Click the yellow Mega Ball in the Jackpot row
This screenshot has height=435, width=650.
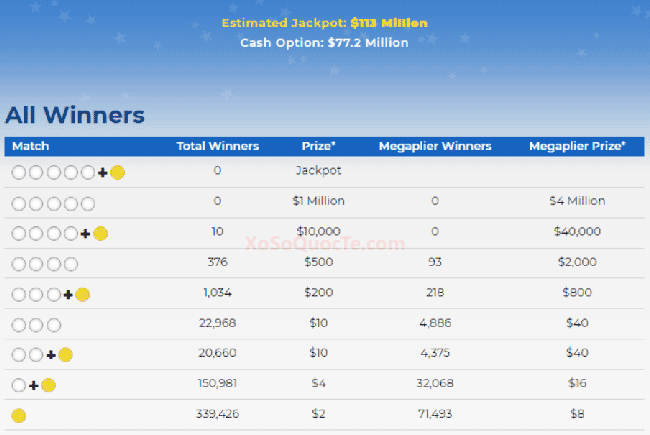pos(117,172)
